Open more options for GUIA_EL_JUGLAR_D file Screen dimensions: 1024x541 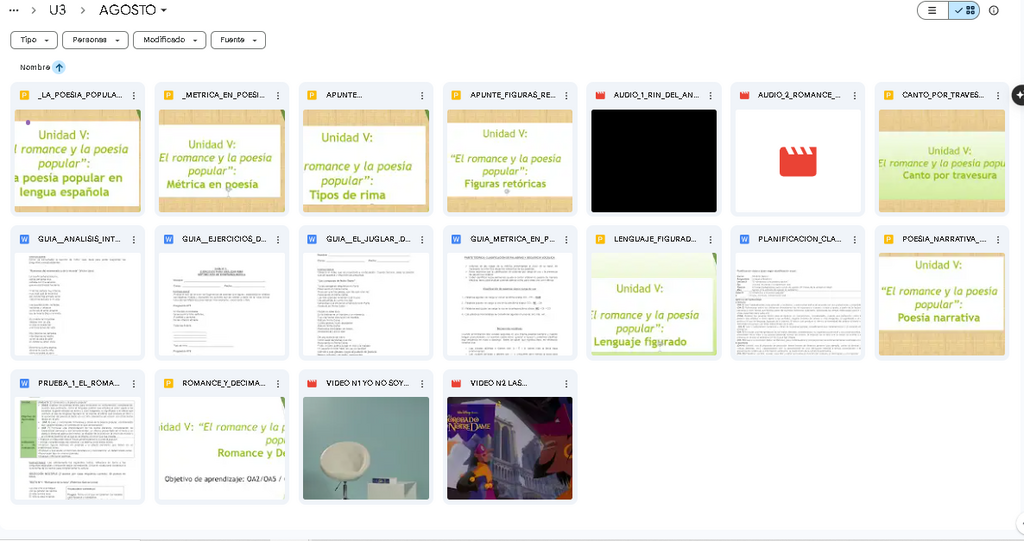click(423, 240)
